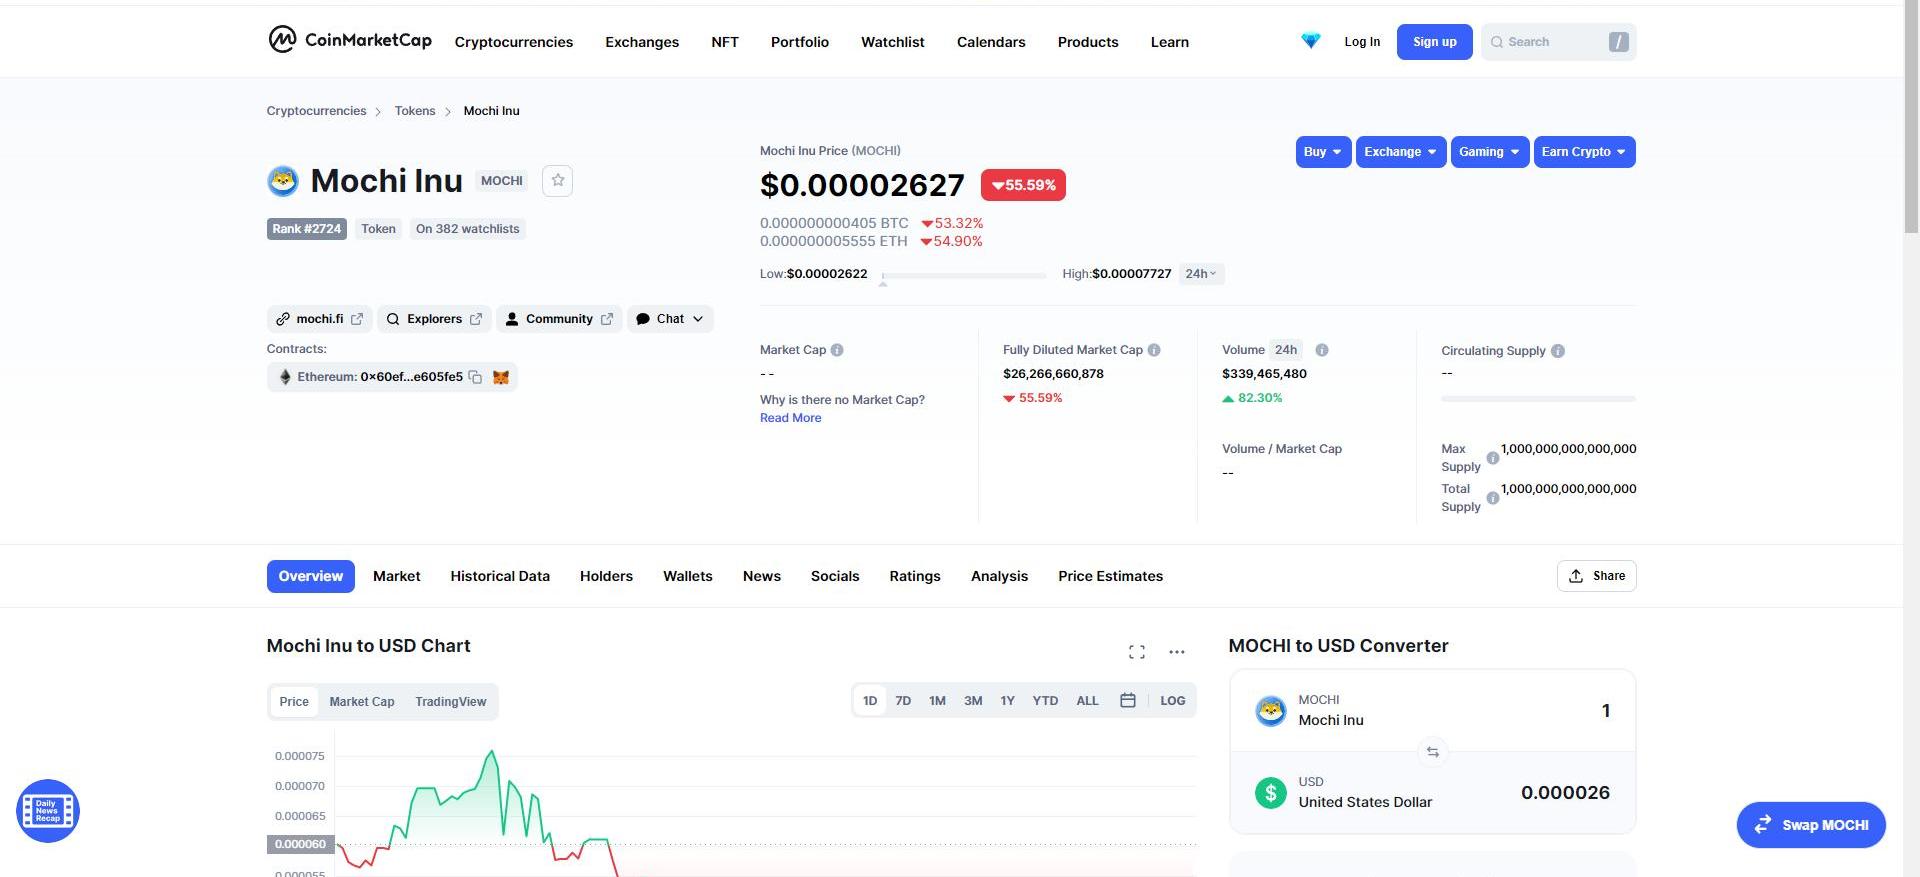This screenshot has height=877, width=1920.
Task: Click the Read More link
Action: pos(790,418)
